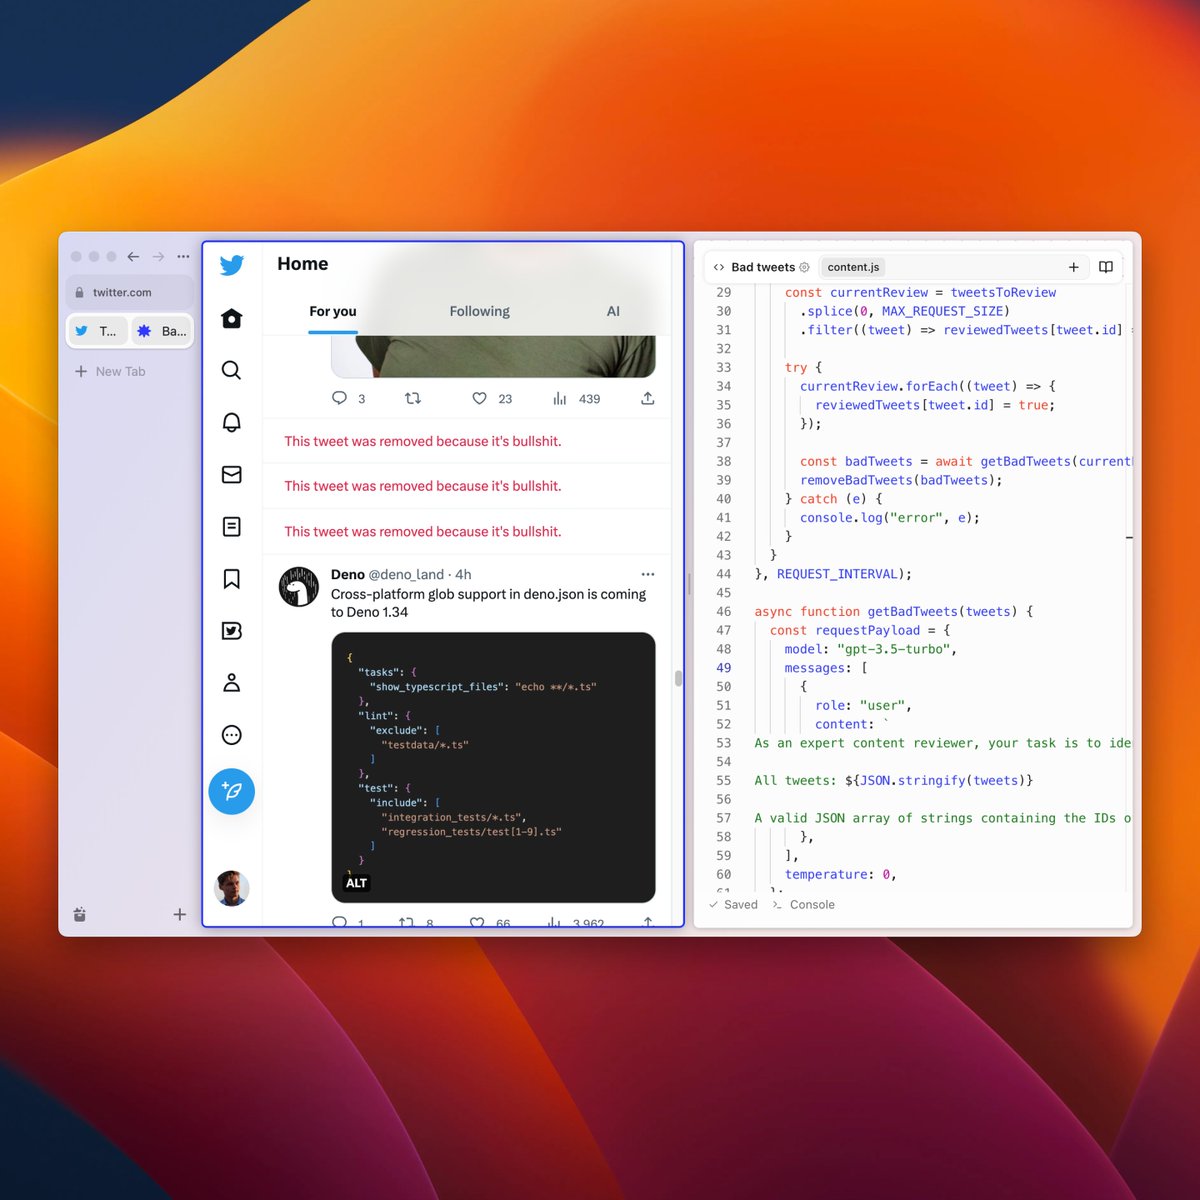
Task: Open Twitter Explore search icon
Action: [x=232, y=370]
